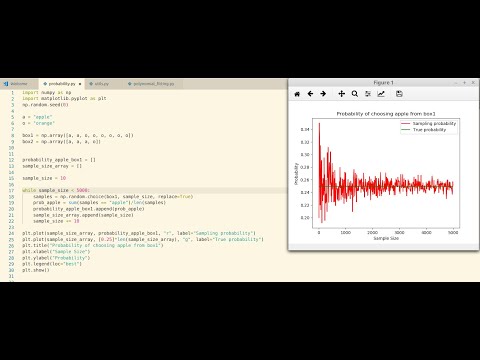Click 'import matplotlib.pyplot as plt' on line 2
The width and height of the screenshot is (480, 360).
click(64, 99)
